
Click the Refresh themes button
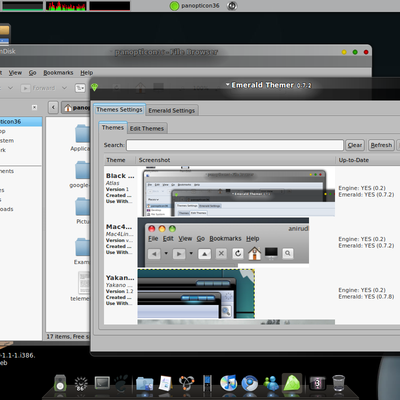[x=381, y=145]
